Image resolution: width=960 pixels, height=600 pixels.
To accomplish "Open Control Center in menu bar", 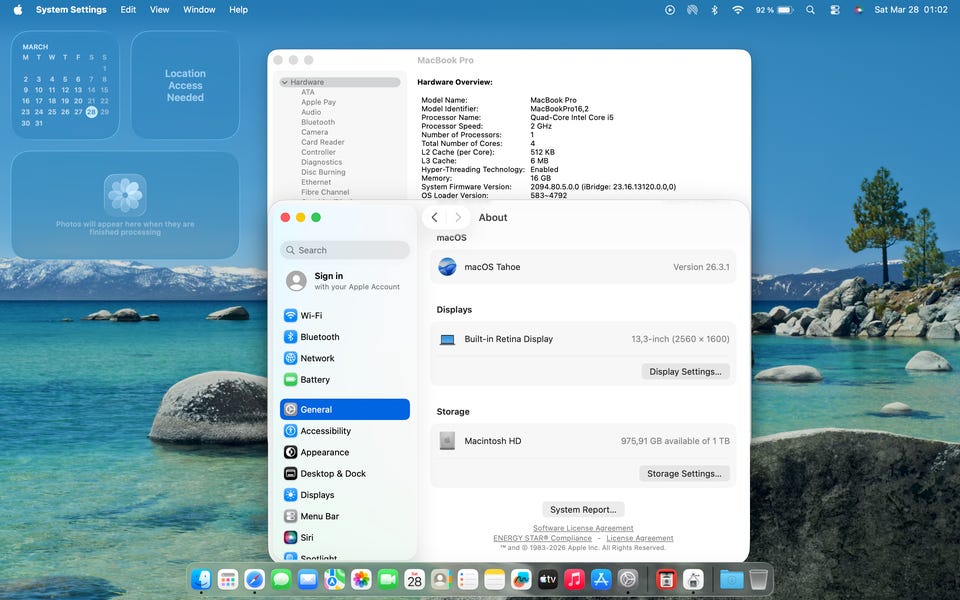I will [x=835, y=10].
